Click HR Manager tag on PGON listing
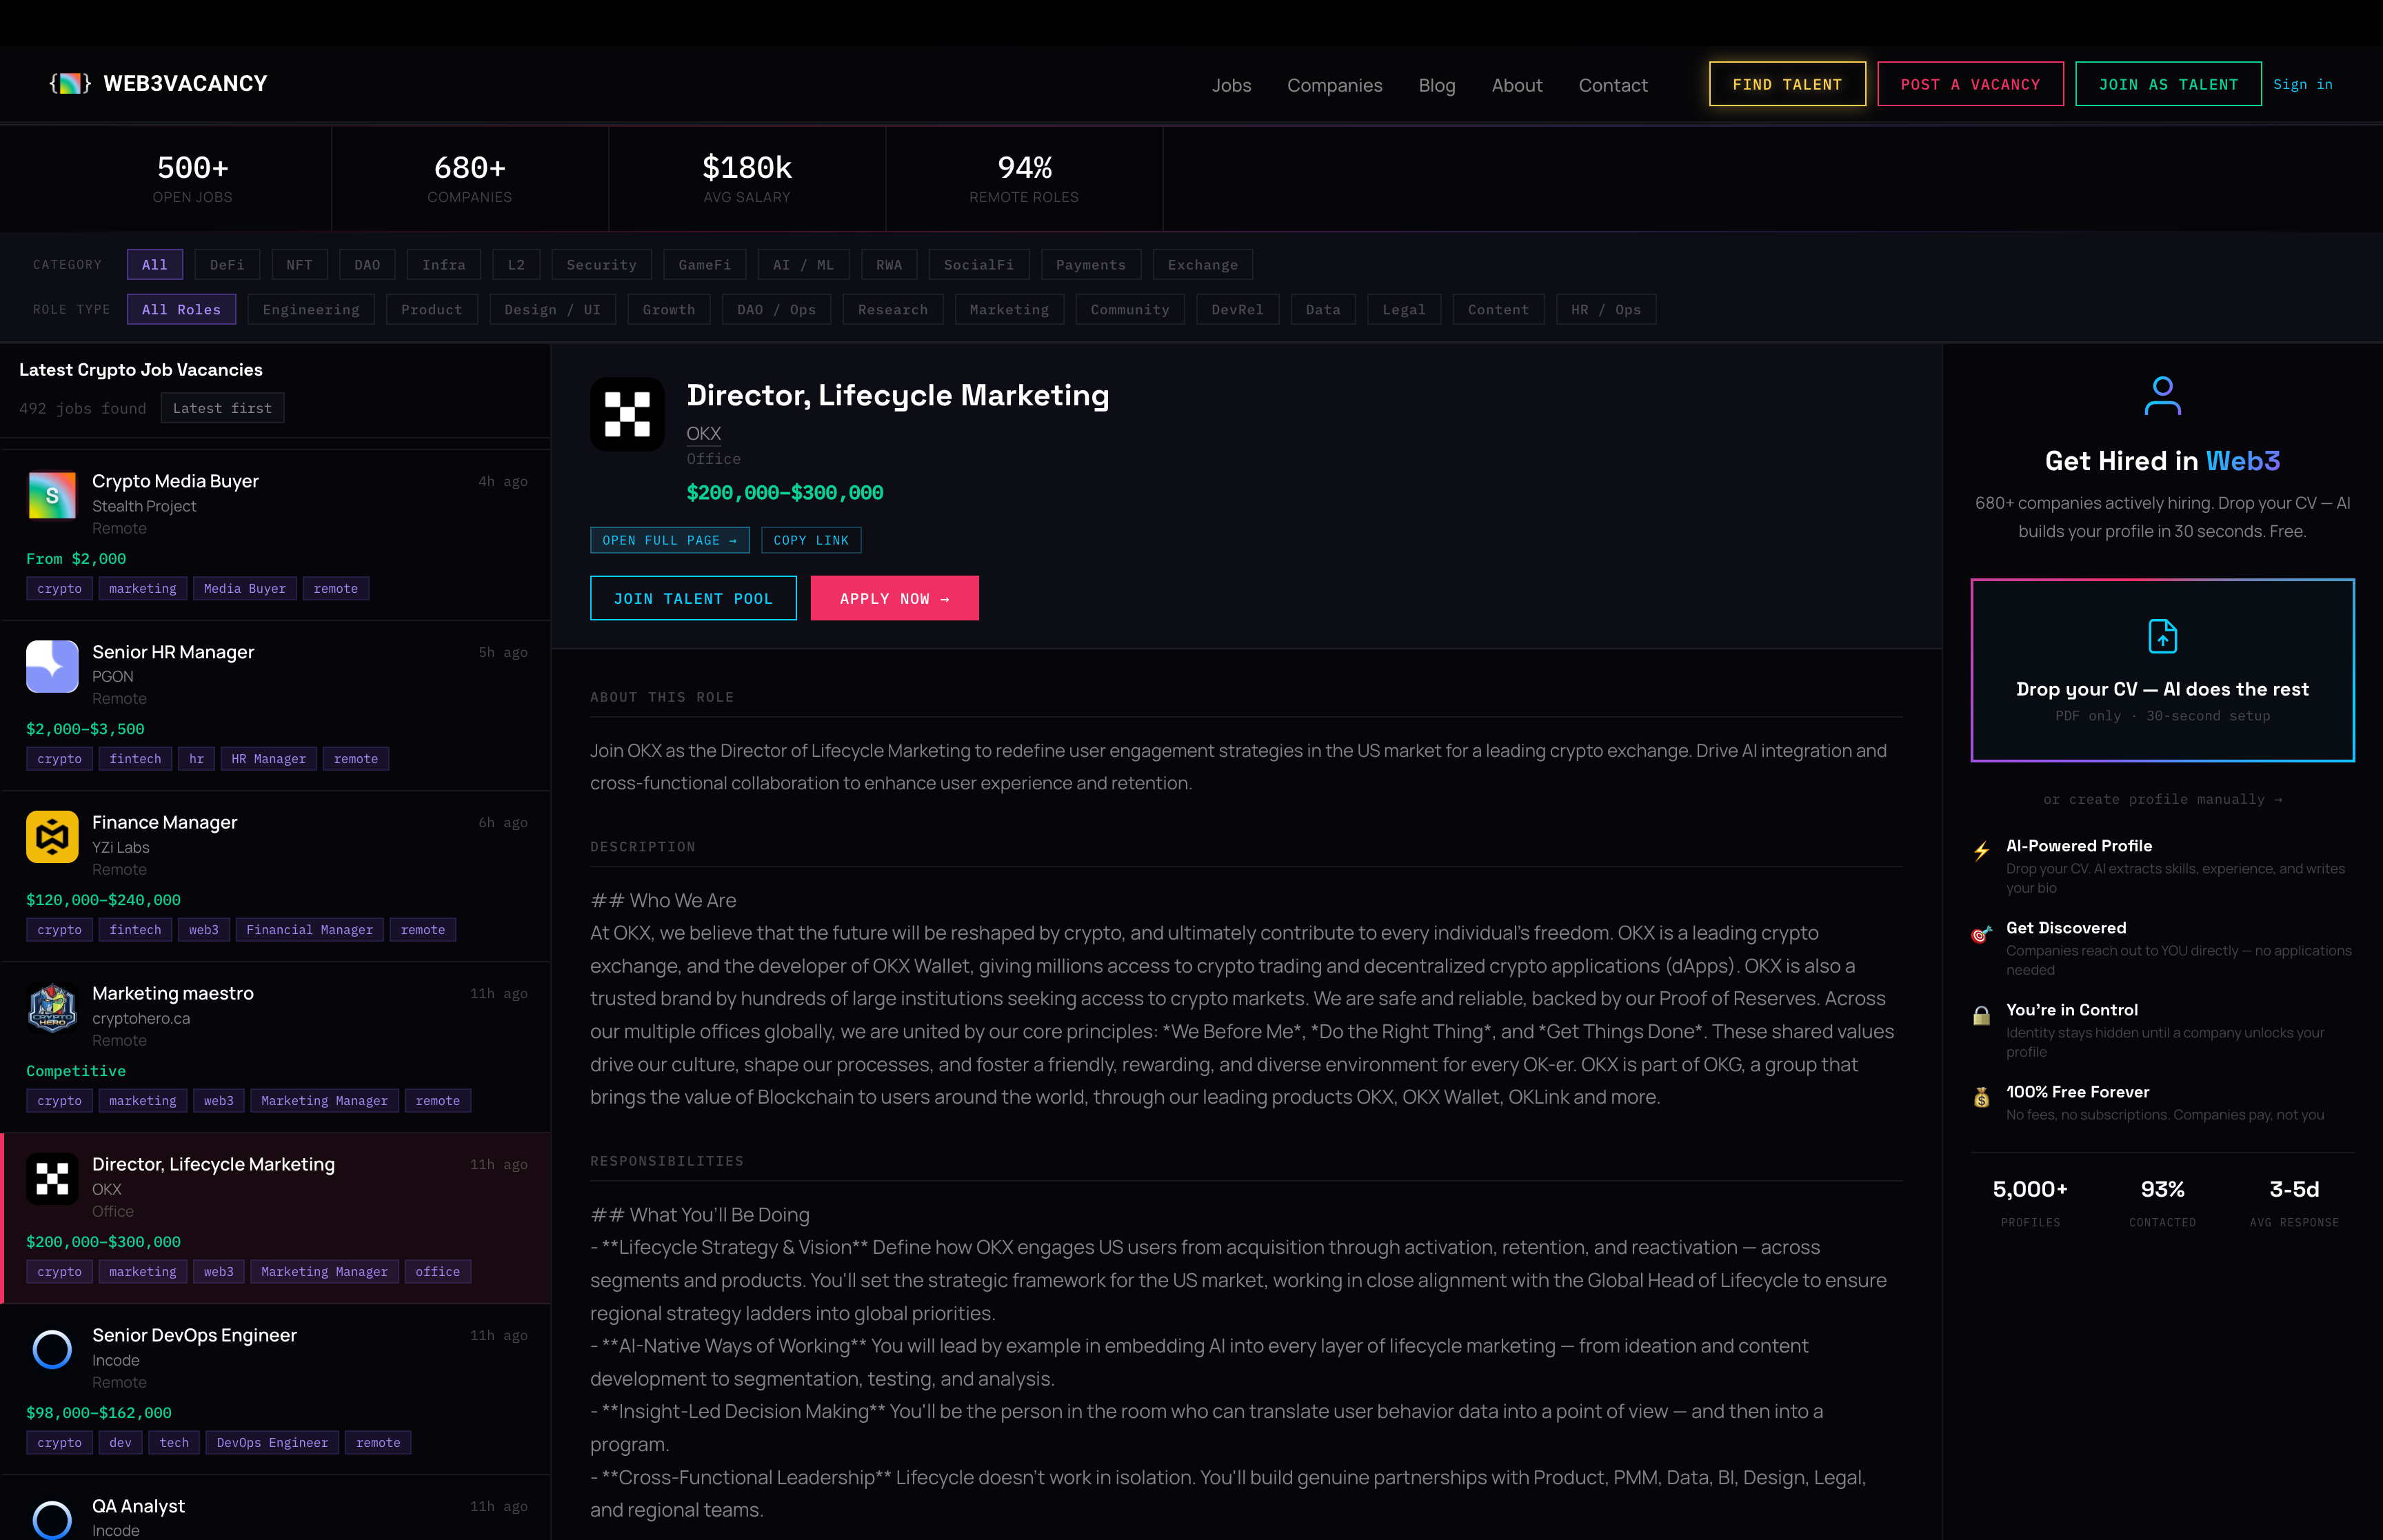 268,759
